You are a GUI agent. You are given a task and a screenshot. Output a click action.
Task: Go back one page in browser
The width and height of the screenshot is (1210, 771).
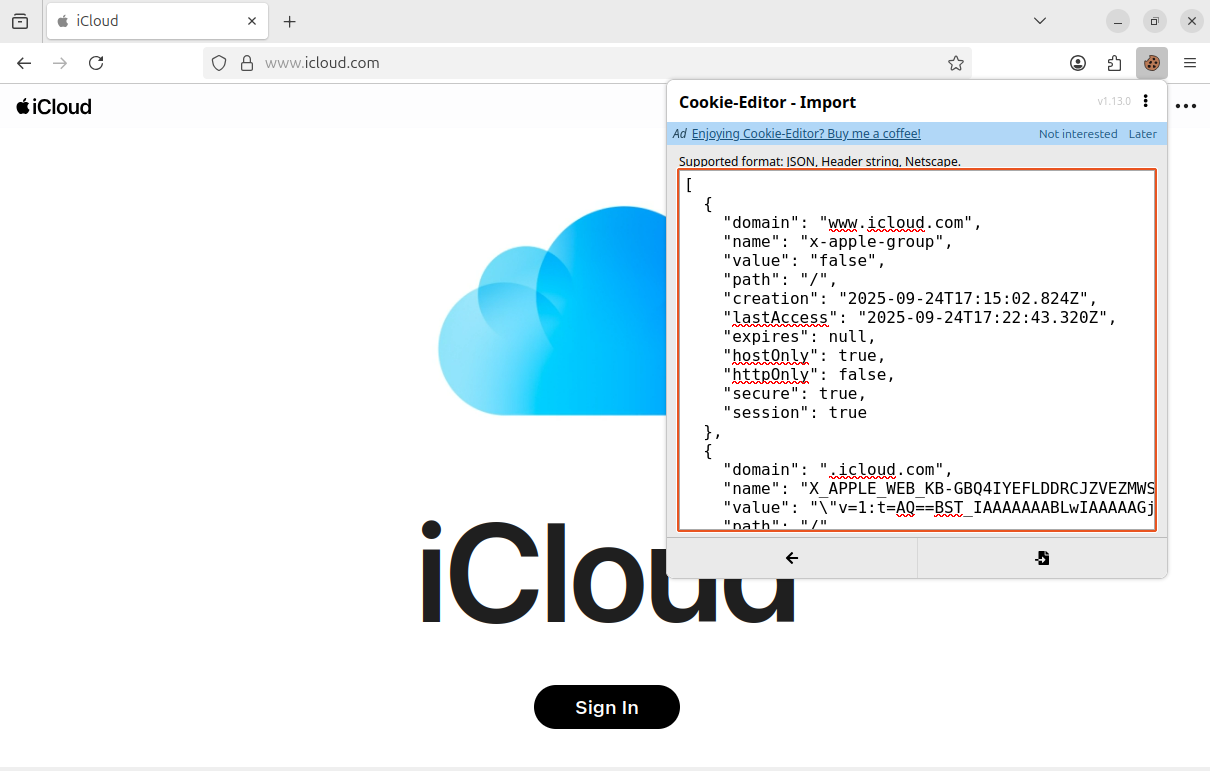(24, 63)
